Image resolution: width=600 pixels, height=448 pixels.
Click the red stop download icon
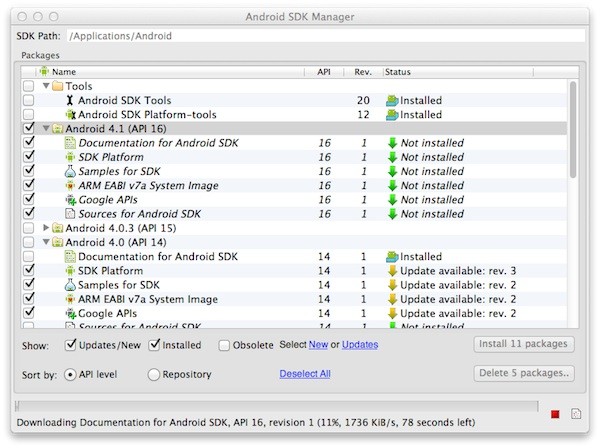pyautogui.click(x=555, y=414)
